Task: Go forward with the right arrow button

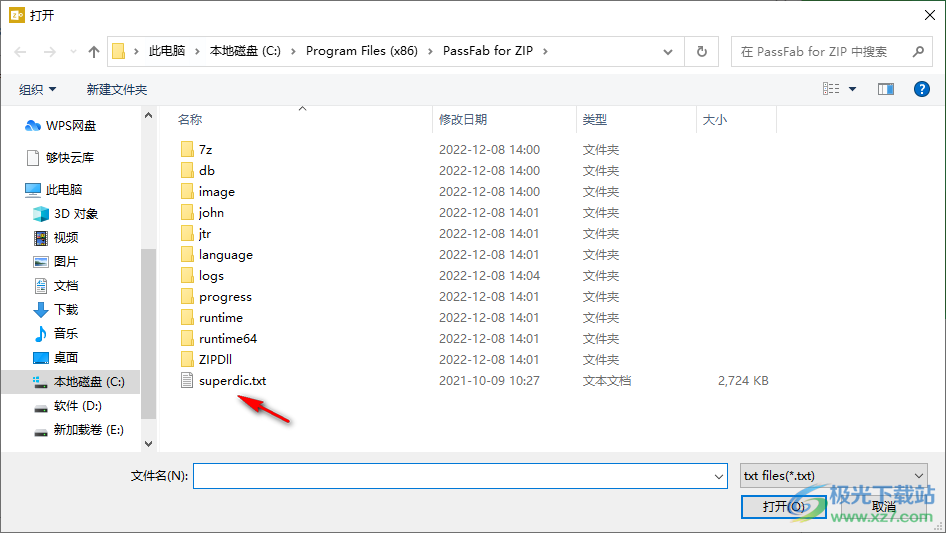Action: click(49, 52)
